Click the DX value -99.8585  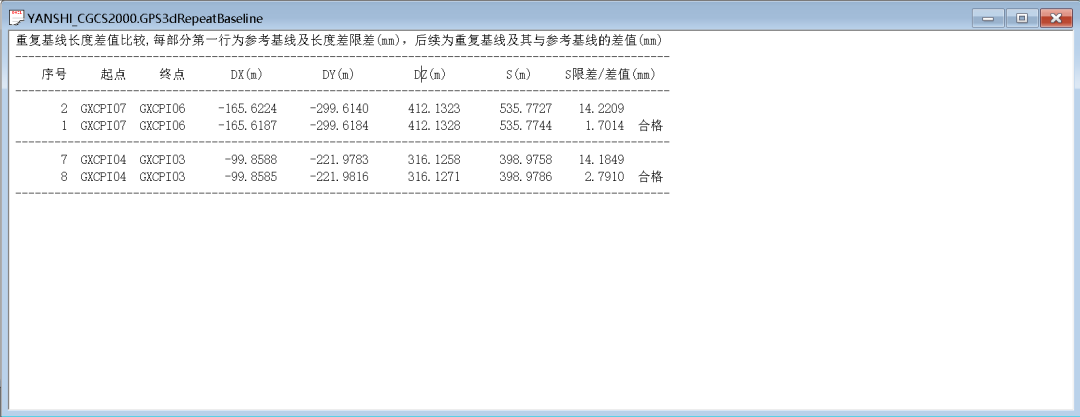(x=251, y=177)
